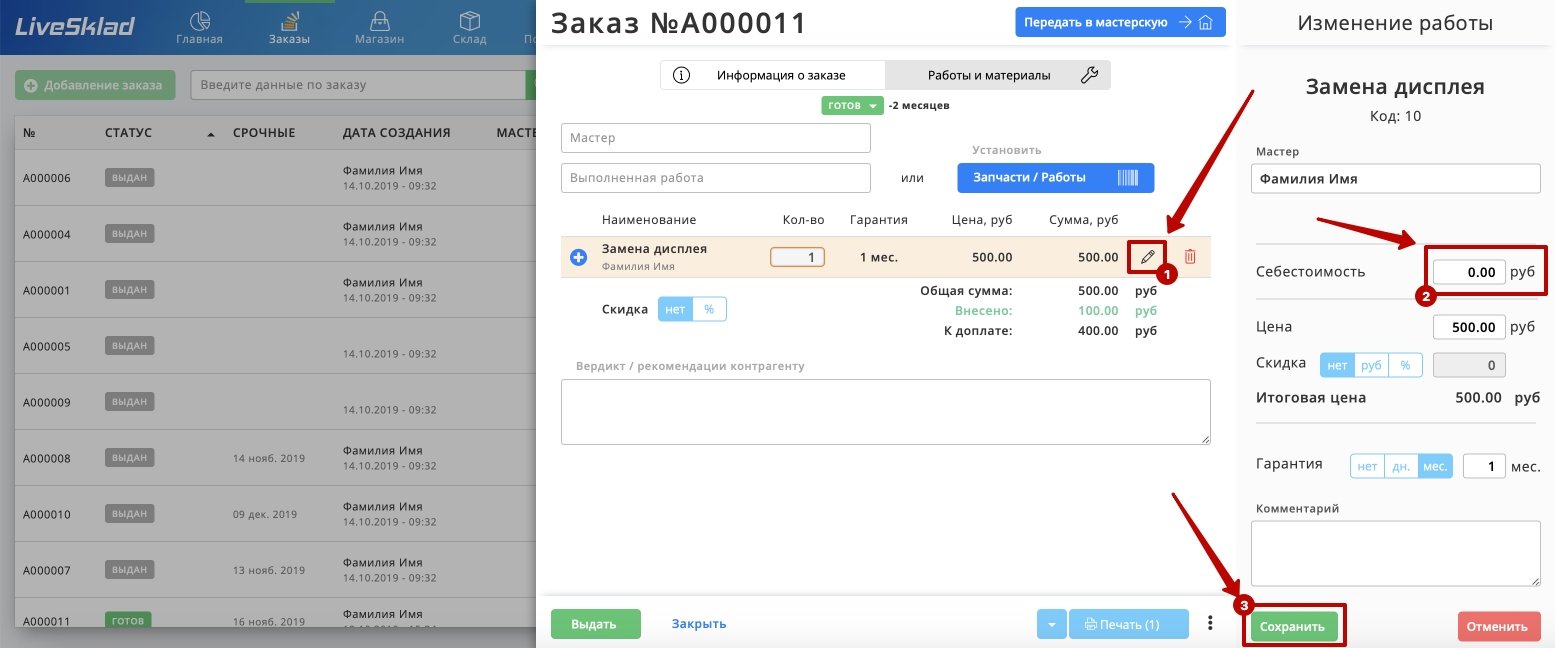
Task: Set order discount type to percent
Action: (x=709, y=309)
